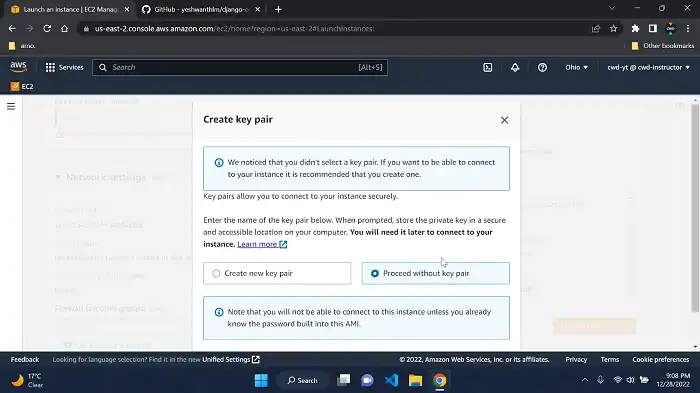700x393 pixels.
Task: Open the notifications bell
Action: coord(515,67)
